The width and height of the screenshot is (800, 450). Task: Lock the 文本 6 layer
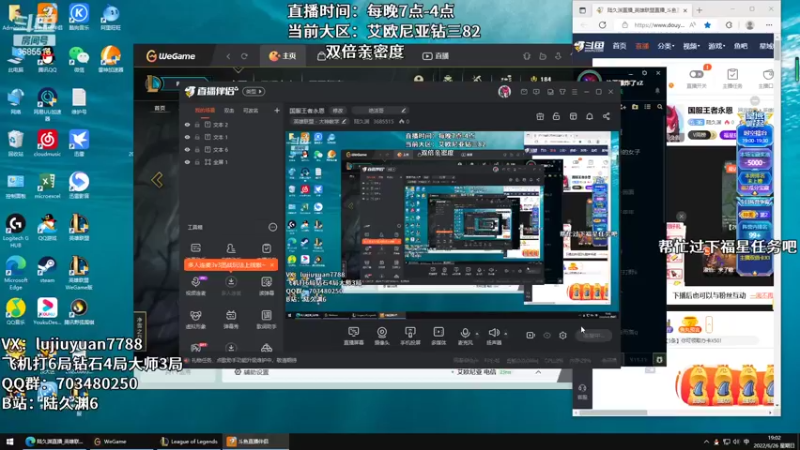tap(197, 149)
